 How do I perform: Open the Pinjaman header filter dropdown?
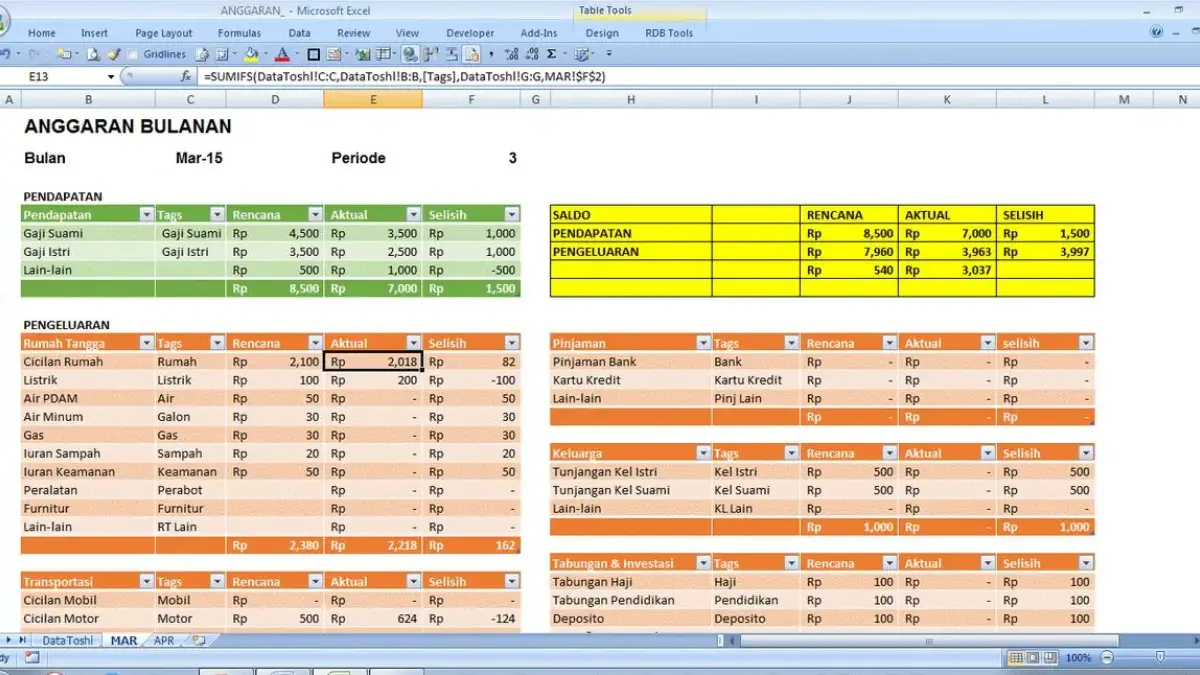coord(702,343)
